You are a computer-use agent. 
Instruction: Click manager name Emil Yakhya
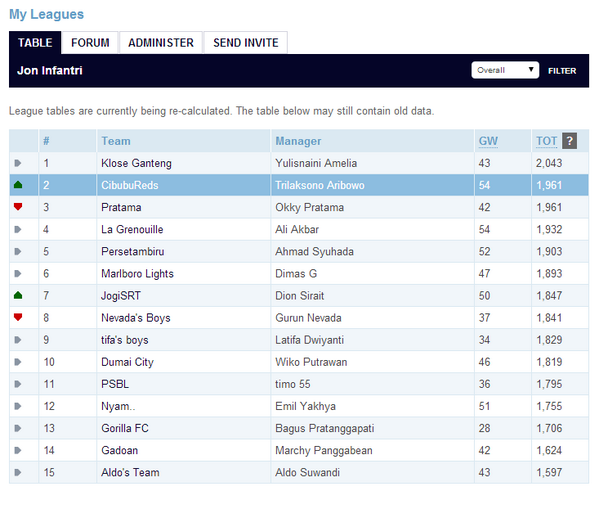(305, 406)
